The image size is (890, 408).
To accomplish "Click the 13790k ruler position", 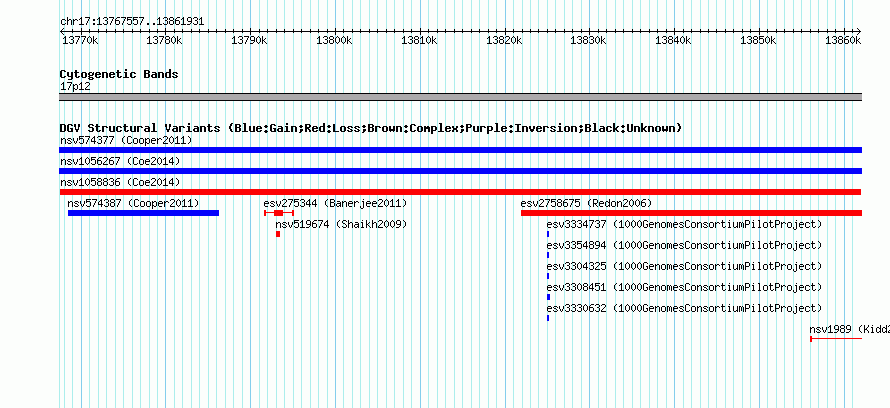I will [250, 40].
